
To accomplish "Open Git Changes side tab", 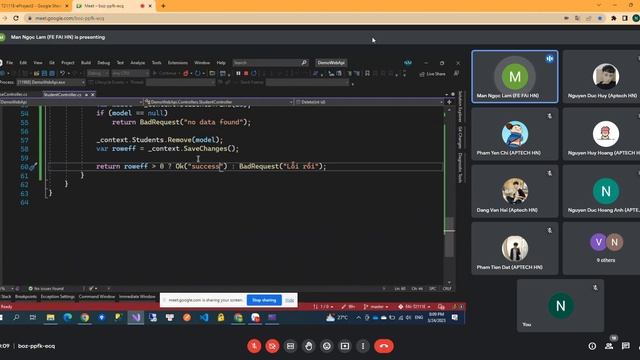I will [460, 138].
